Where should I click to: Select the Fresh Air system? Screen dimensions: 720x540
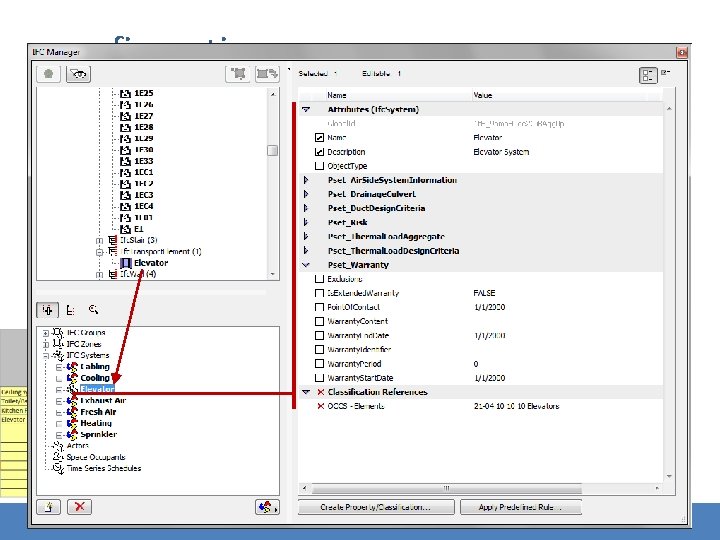(x=98, y=412)
